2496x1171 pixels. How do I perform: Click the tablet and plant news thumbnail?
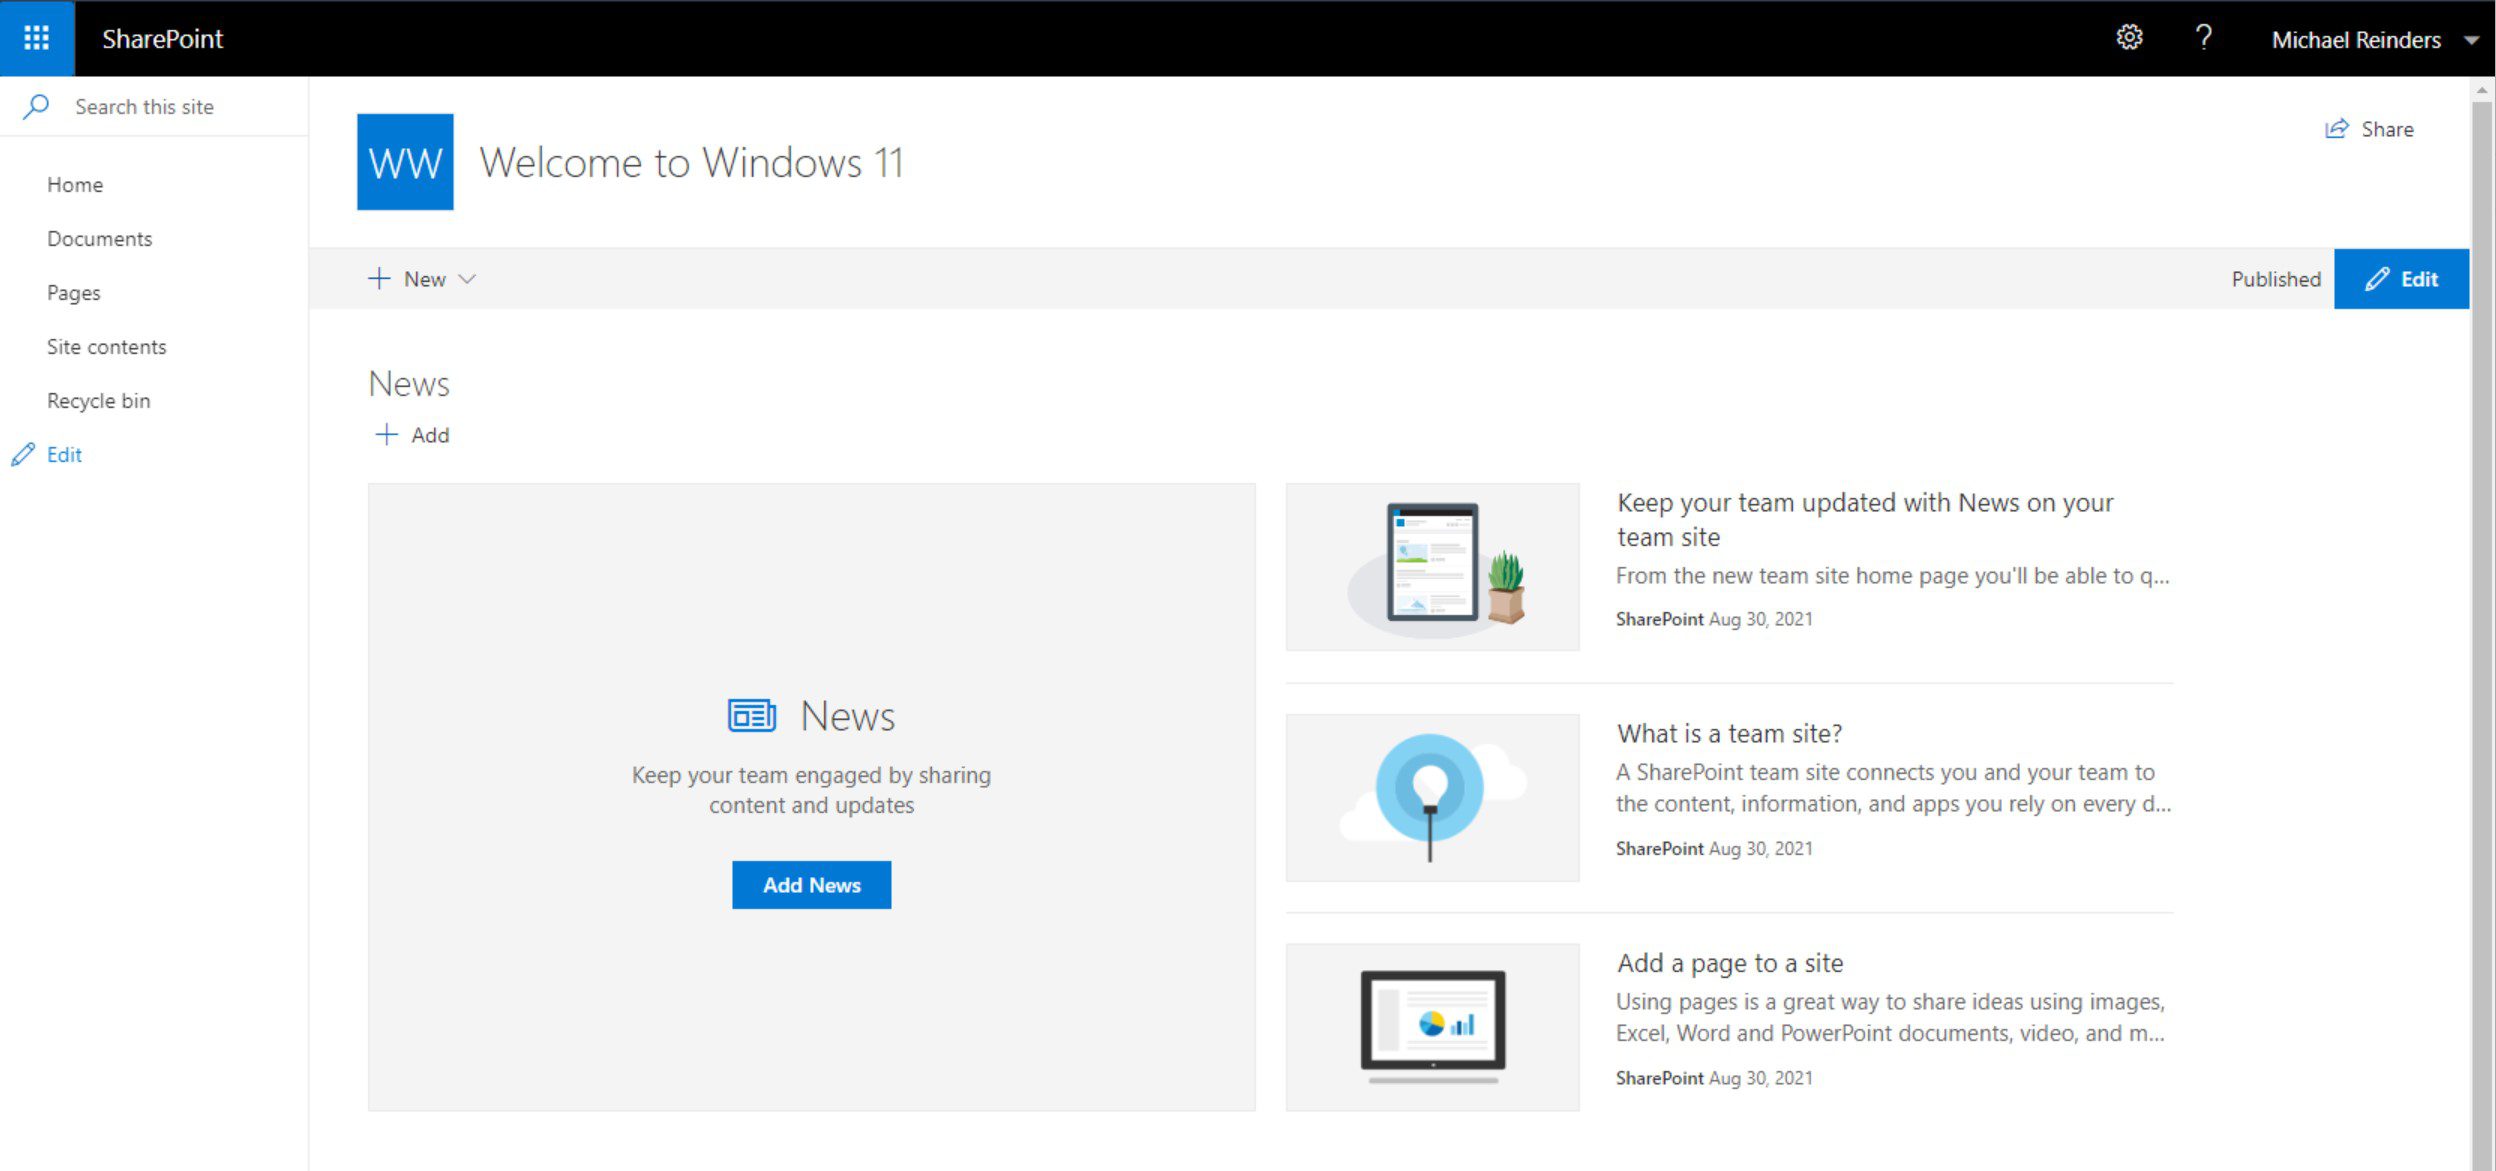tap(1432, 567)
